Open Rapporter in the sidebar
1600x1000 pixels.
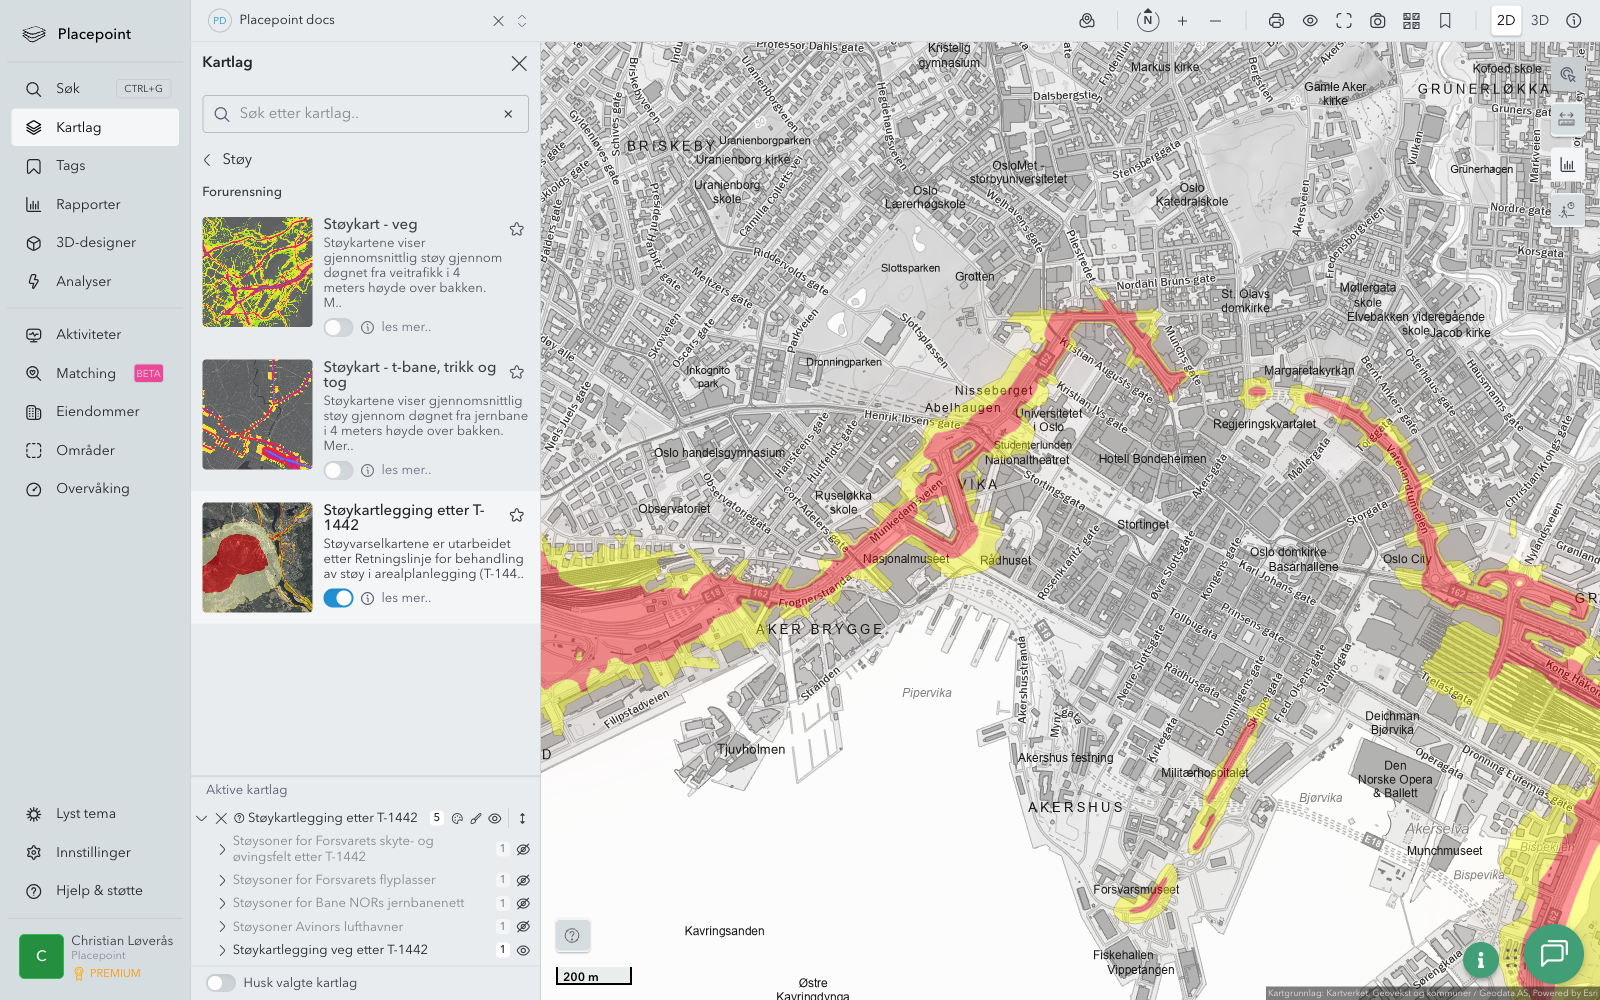tap(88, 204)
